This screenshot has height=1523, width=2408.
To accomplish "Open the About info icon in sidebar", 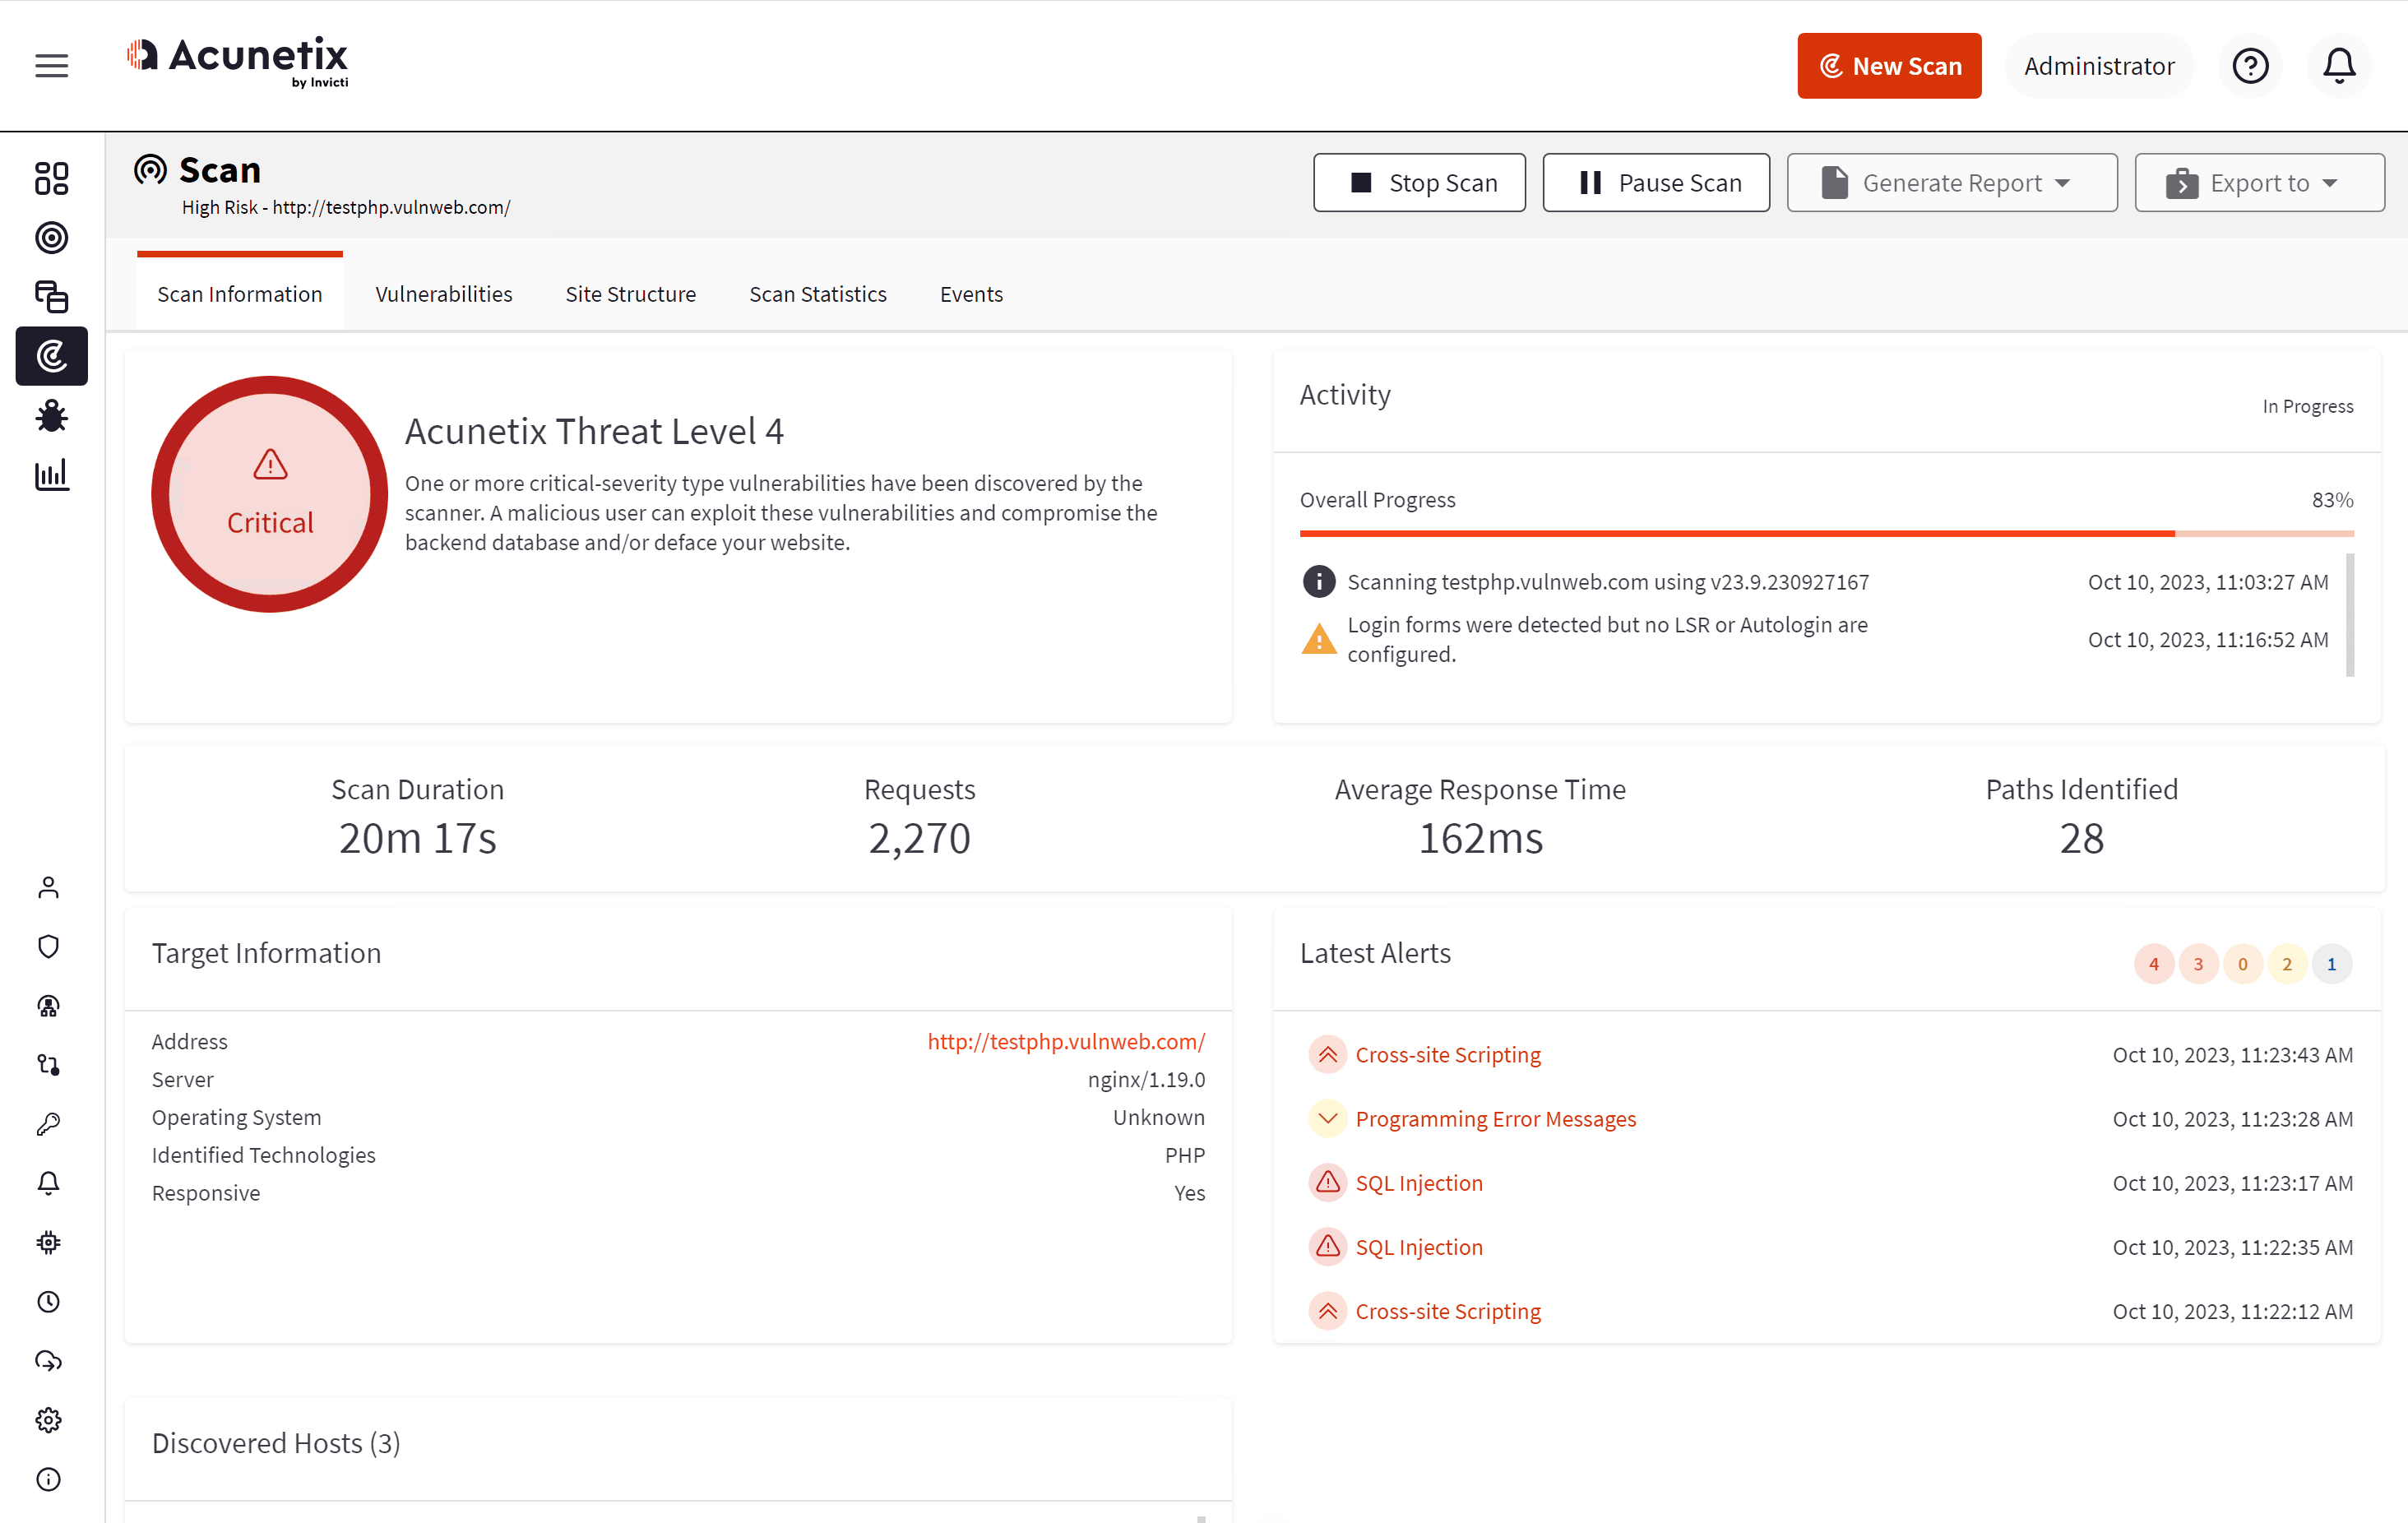I will pos(48,1479).
